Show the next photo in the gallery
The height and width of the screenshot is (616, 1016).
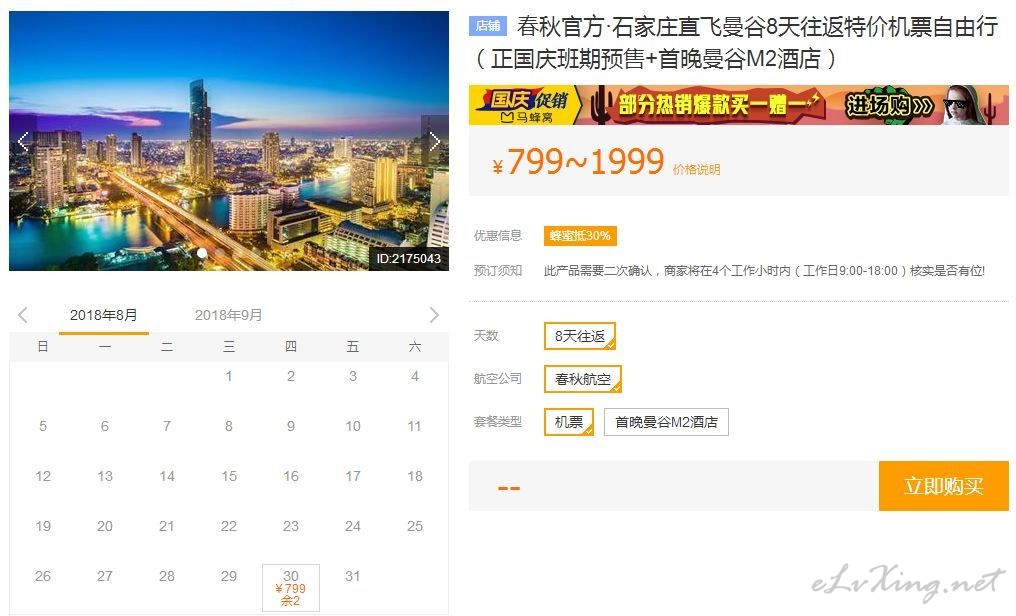tap(435, 141)
